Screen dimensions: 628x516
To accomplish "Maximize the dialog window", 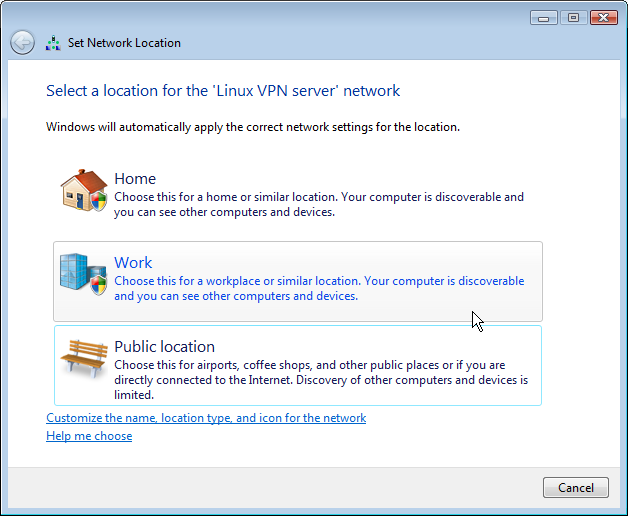I will tap(574, 18).
